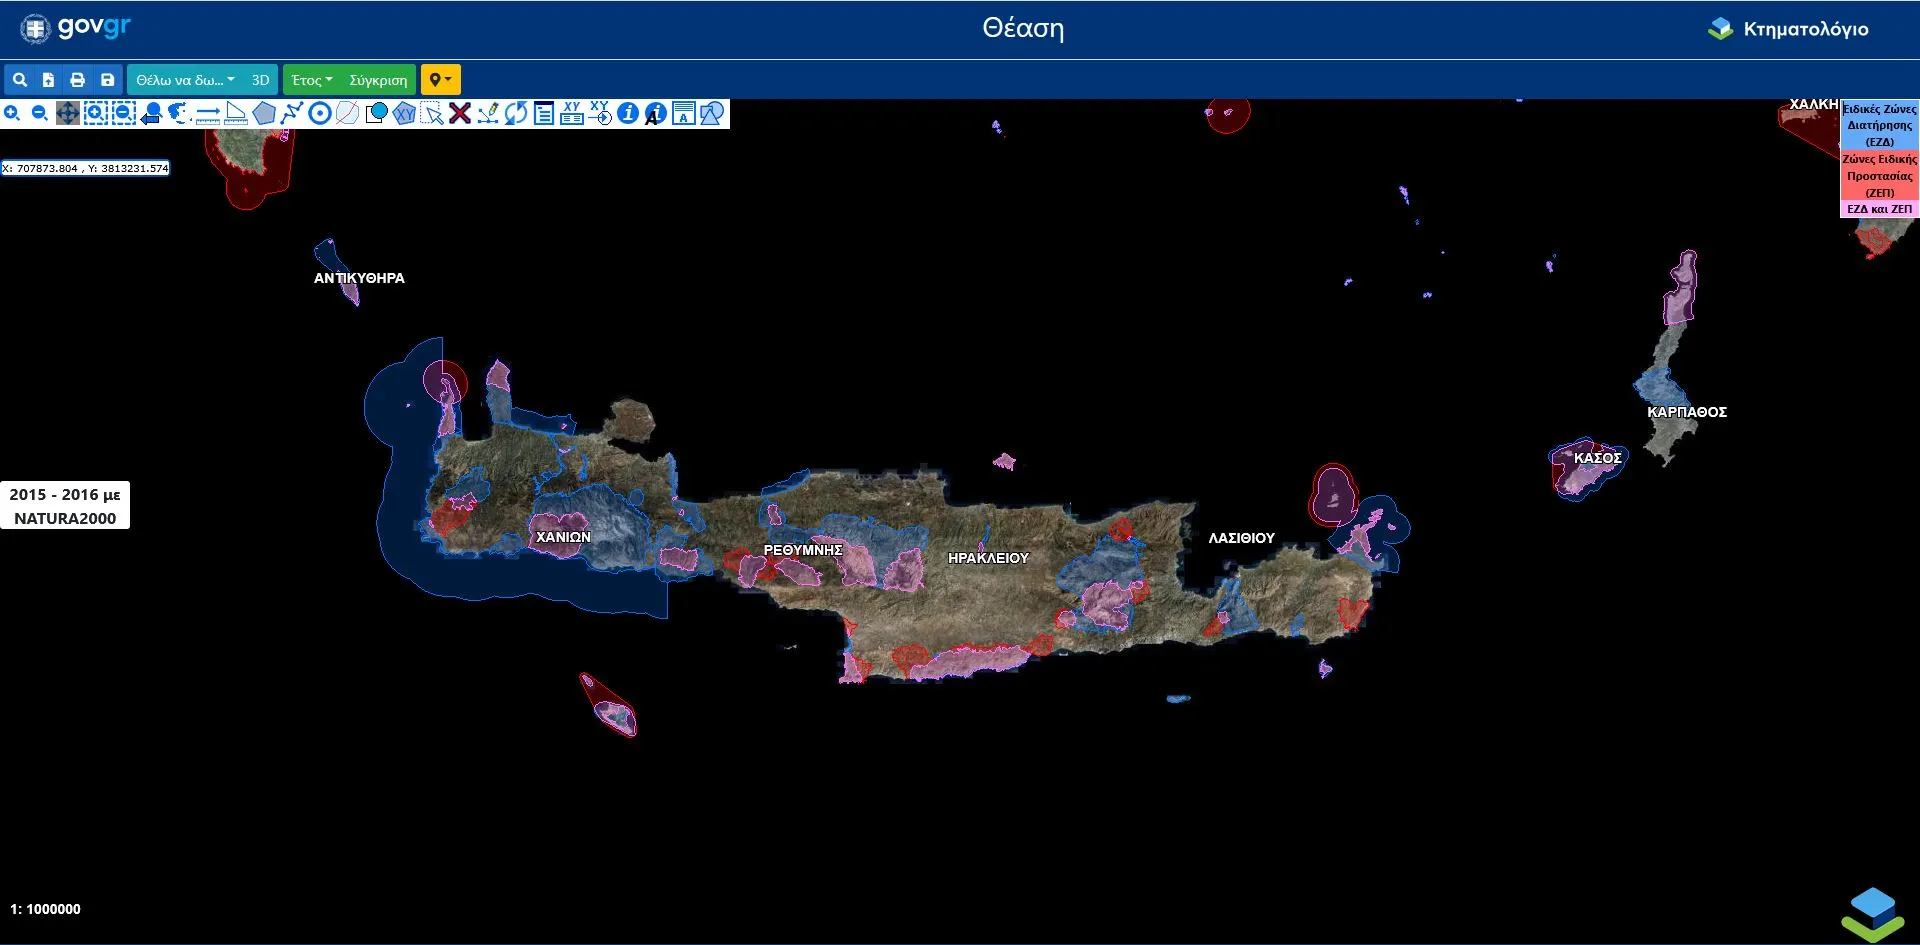
Task: Open the Κτηματολόγιο homepage link
Action: click(1788, 29)
